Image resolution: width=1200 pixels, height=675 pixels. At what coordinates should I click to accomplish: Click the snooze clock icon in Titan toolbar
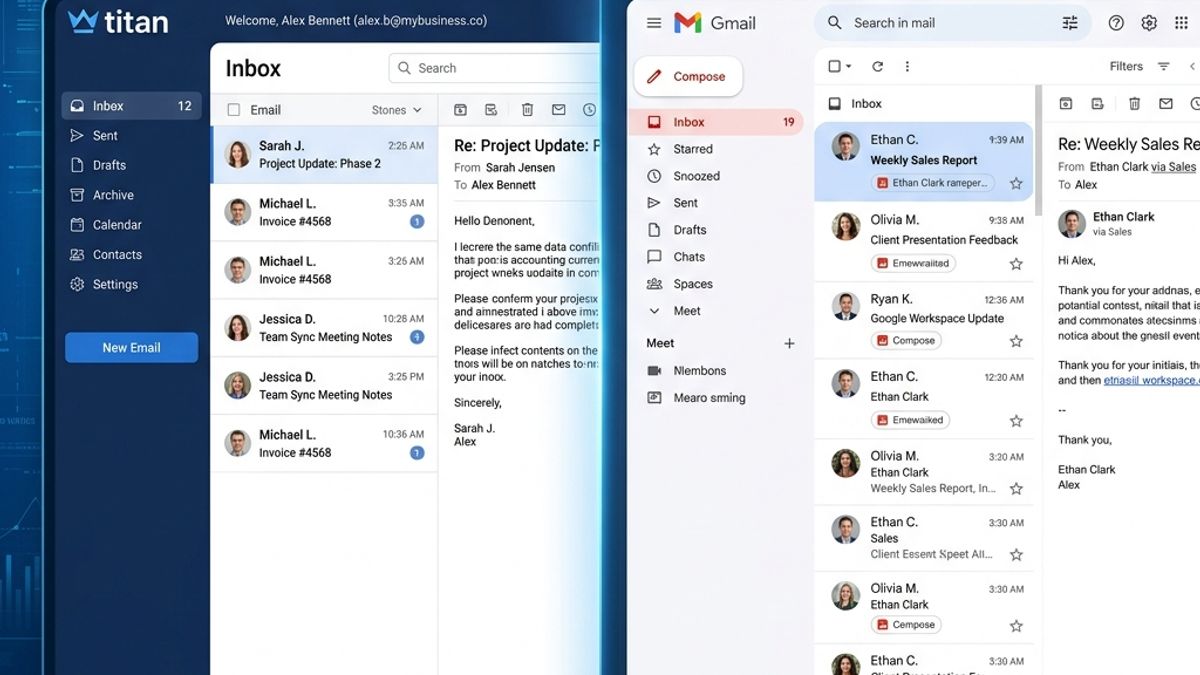tap(590, 110)
